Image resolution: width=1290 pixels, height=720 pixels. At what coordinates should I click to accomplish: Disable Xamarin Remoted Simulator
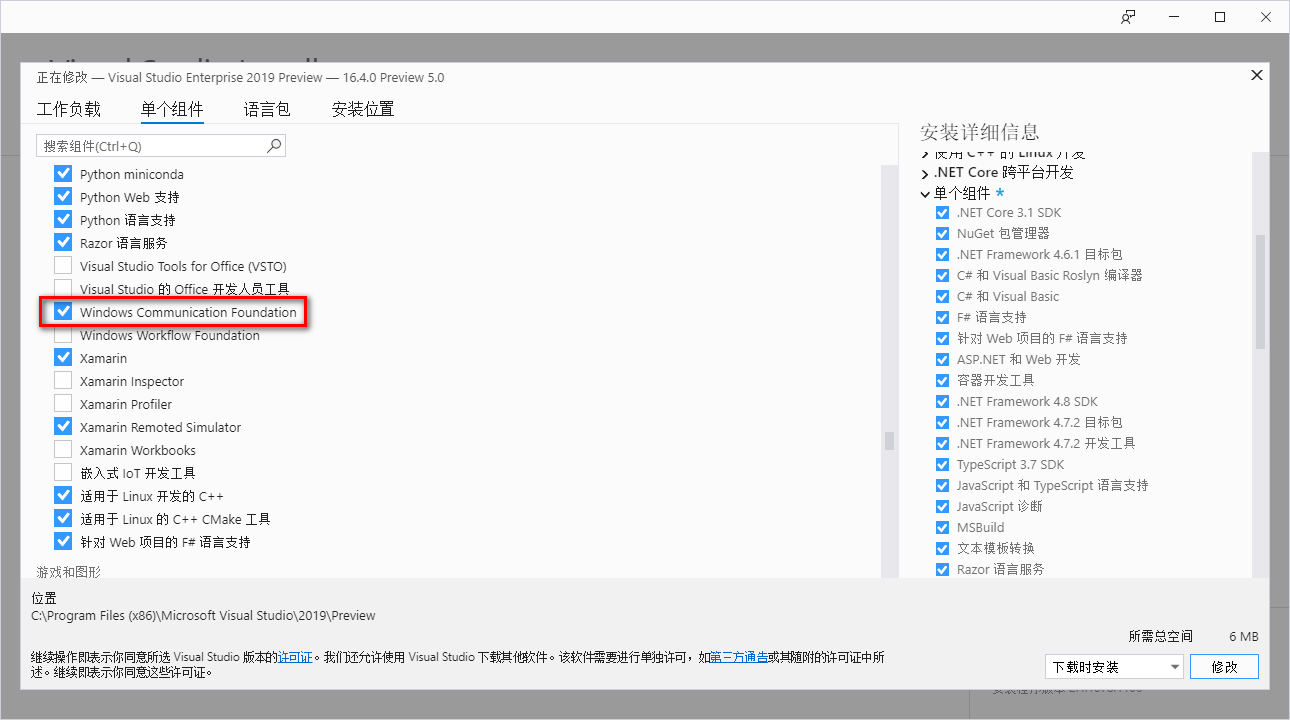point(63,427)
